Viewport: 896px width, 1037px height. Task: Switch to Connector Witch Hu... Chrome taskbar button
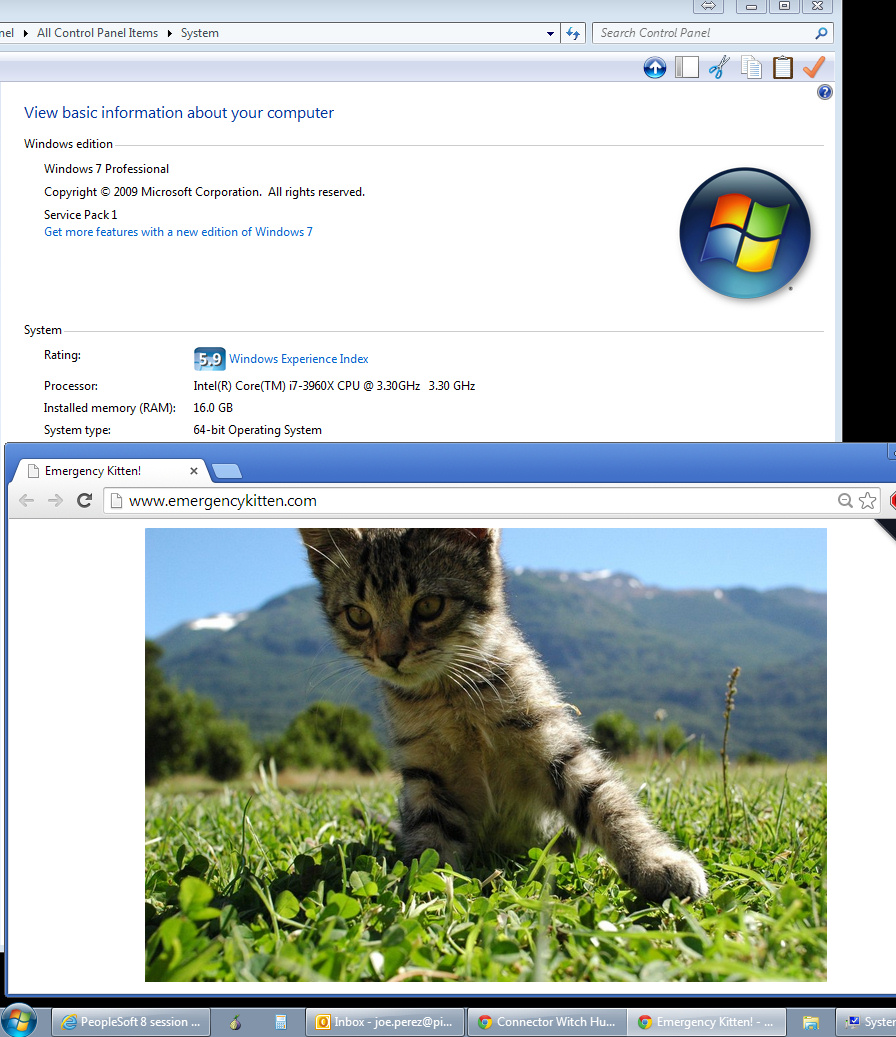click(x=546, y=1022)
